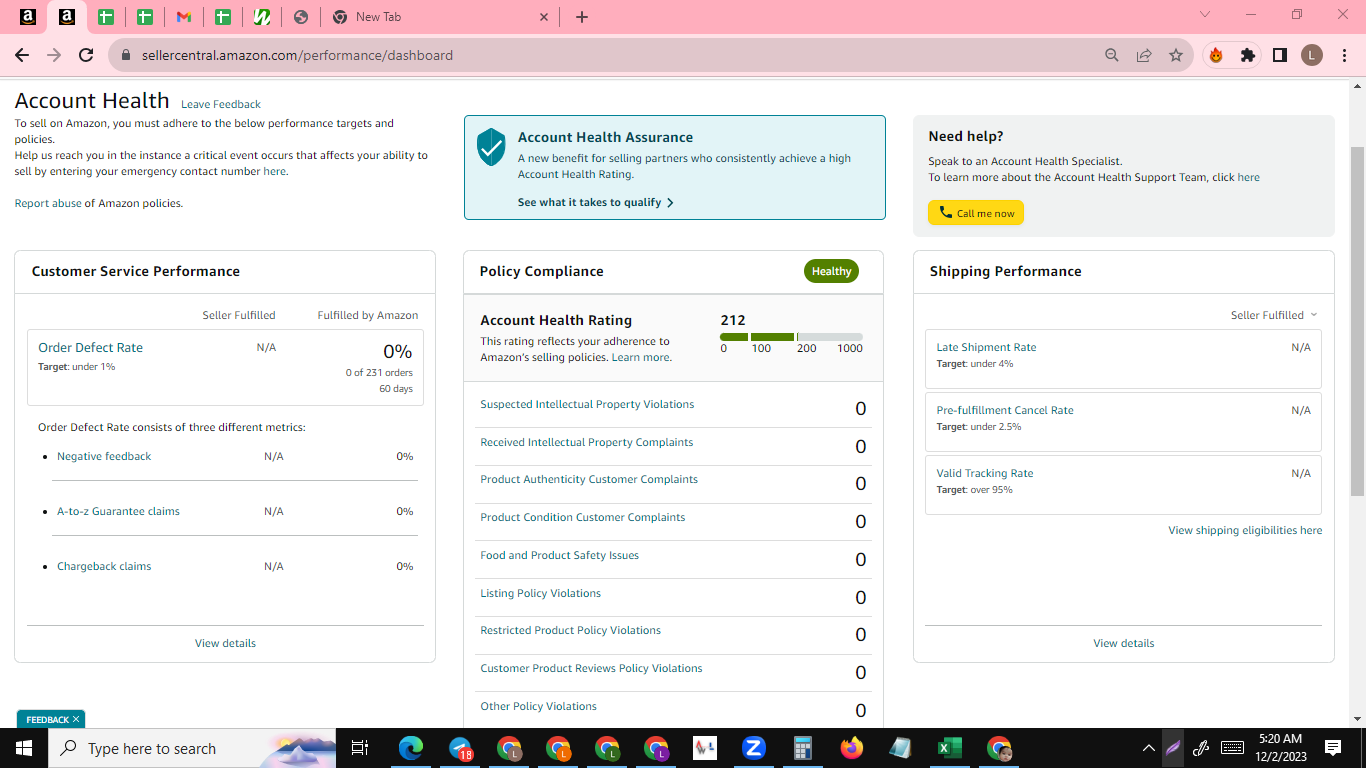The image size is (1366, 768).
Task: Click the Account Health Assurance shield icon
Action: click(491, 146)
